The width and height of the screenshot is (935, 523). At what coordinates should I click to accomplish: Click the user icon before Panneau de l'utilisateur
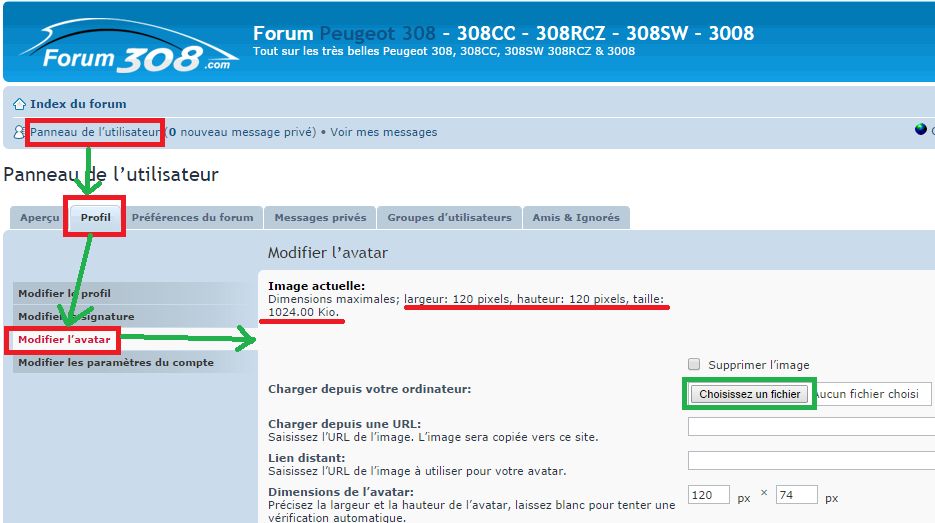(x=19, y=132)
